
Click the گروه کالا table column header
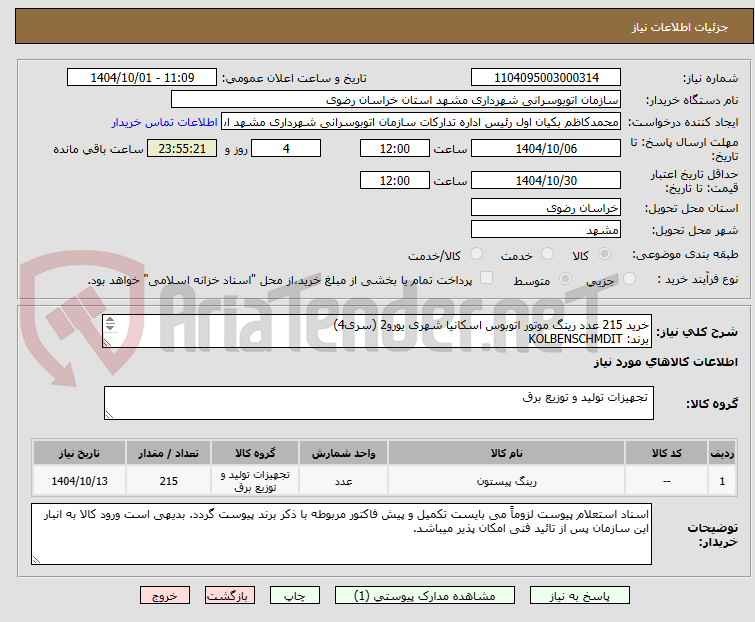point(255,453)
